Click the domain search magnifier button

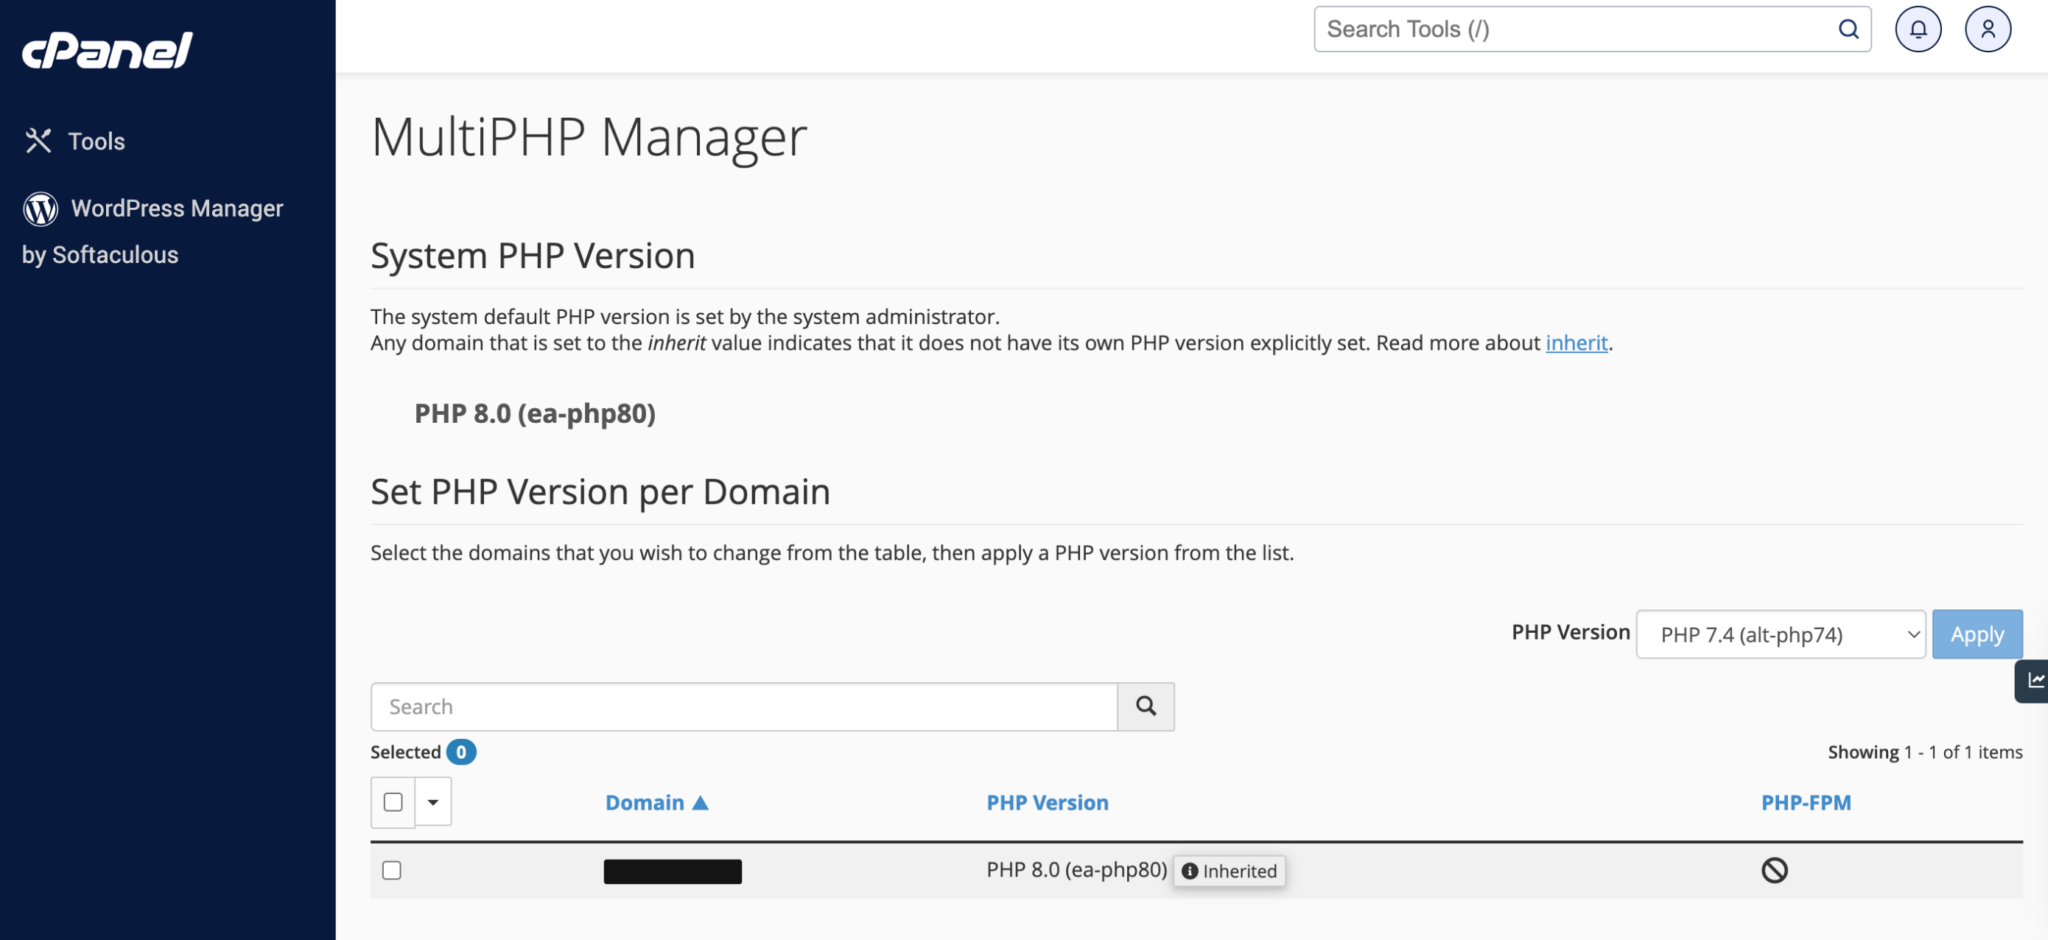[x=1145, y=706]
